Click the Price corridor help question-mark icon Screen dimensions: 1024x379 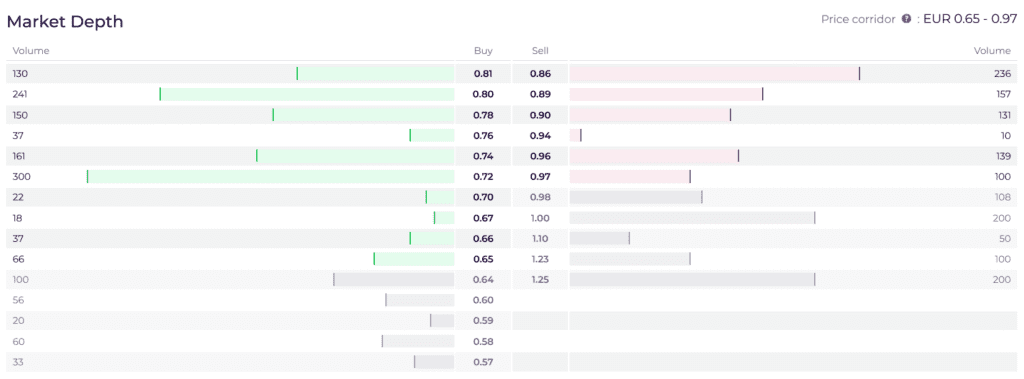tap(906, 19)
